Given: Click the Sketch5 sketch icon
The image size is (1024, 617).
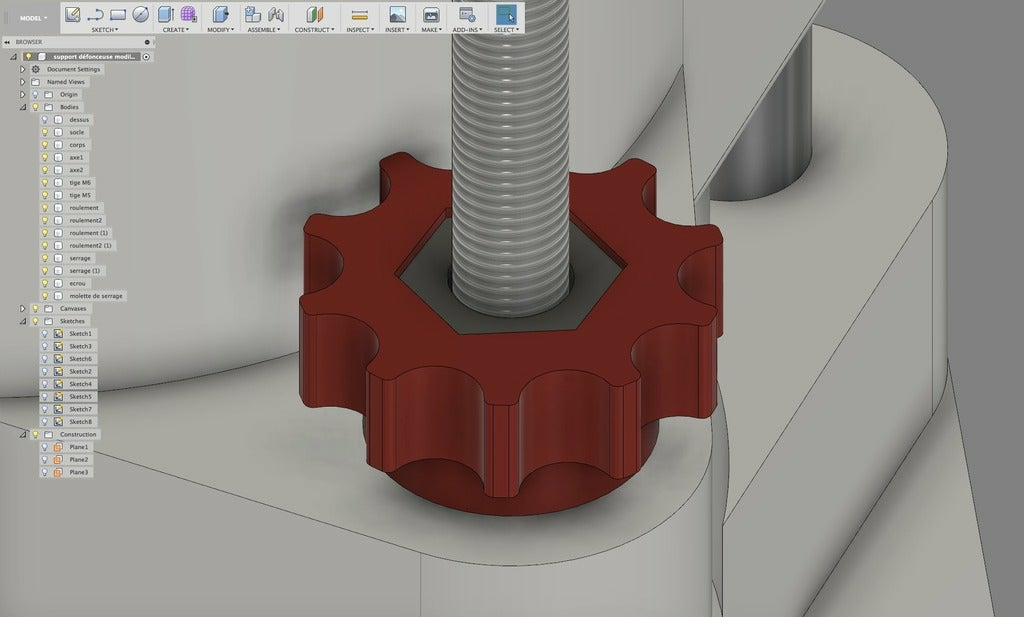Looking at the screenshot, I should pyautogui.click(x=58, y=397).
